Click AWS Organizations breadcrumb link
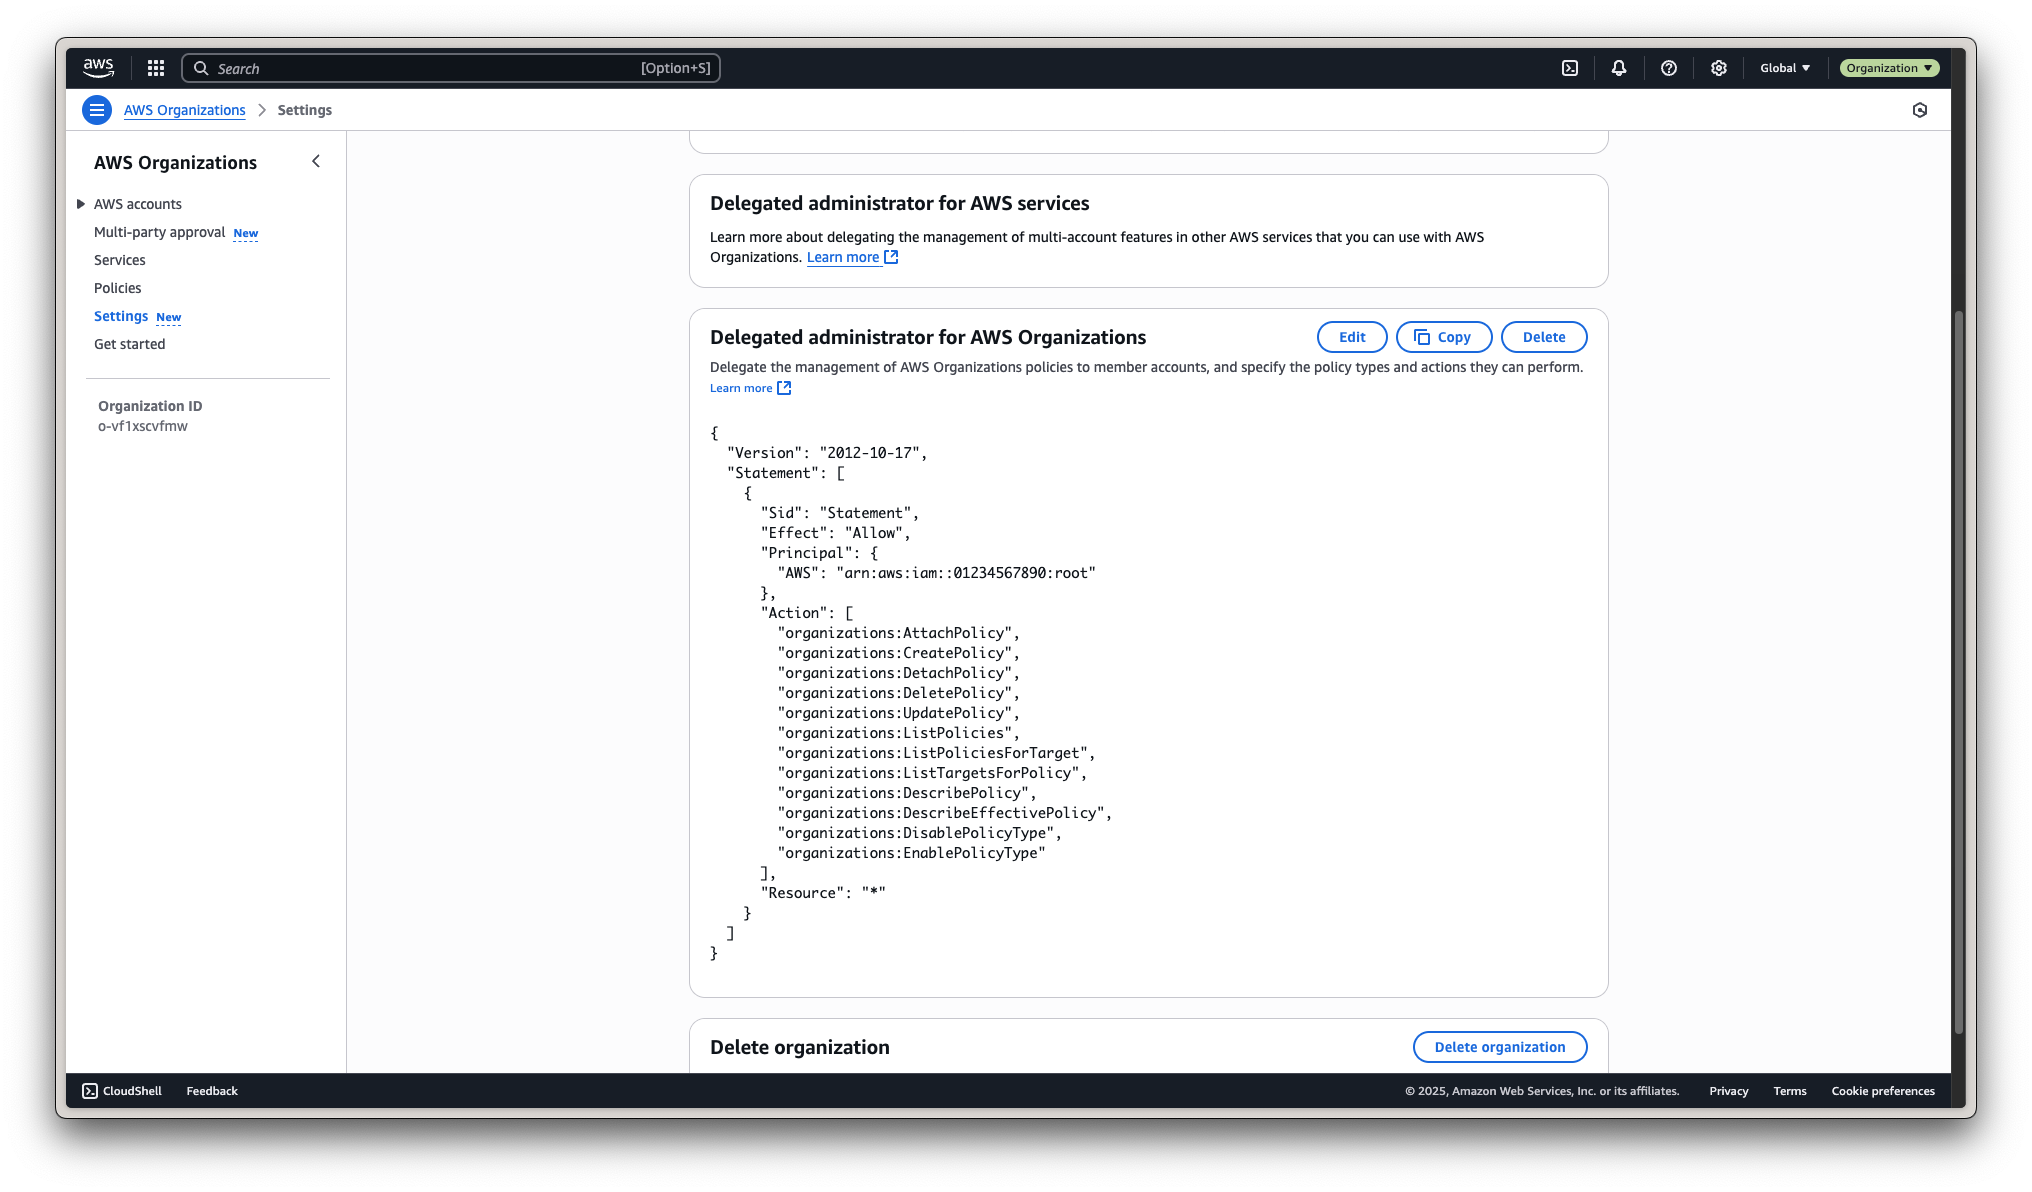 (x=185, y=110)
